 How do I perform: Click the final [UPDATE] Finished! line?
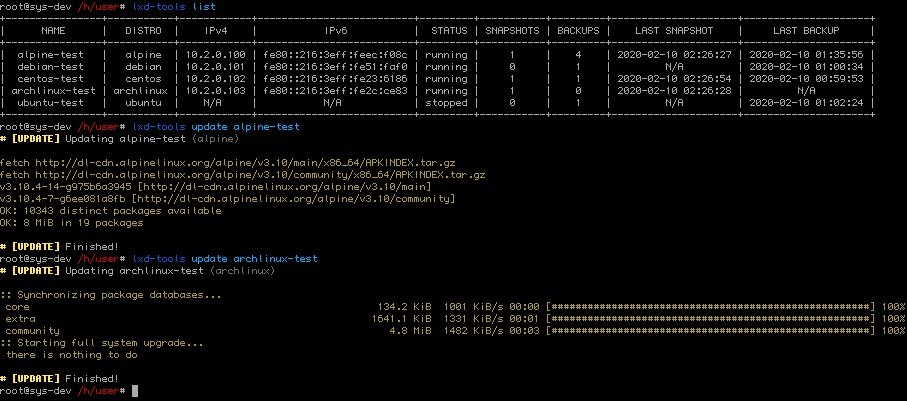pyautogui.click(x=60, y=379)
